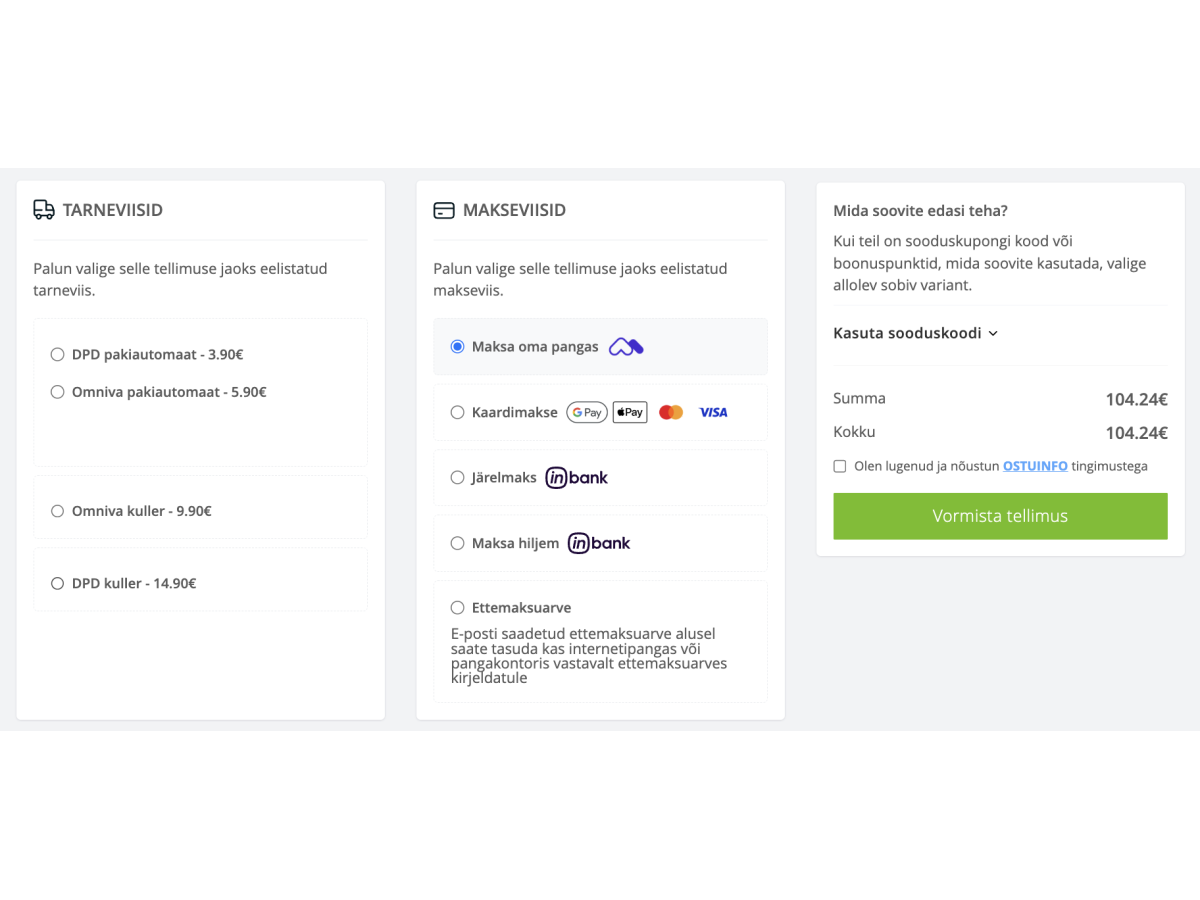Choose Ettemaksuarve payment method
The height and width of the screenshot is (900, 1200).
click(x=458, y=607)
